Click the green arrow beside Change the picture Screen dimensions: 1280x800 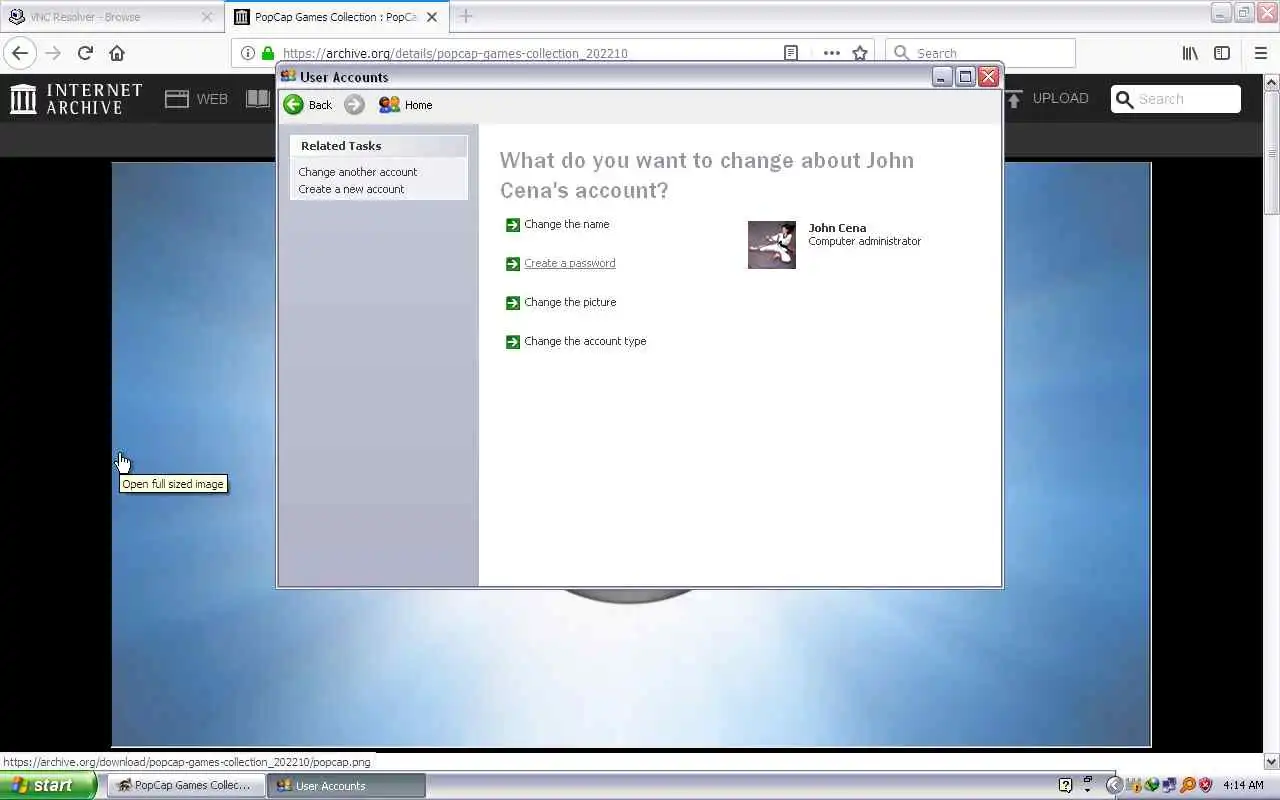pyautogui.click(x=513, y=303)
